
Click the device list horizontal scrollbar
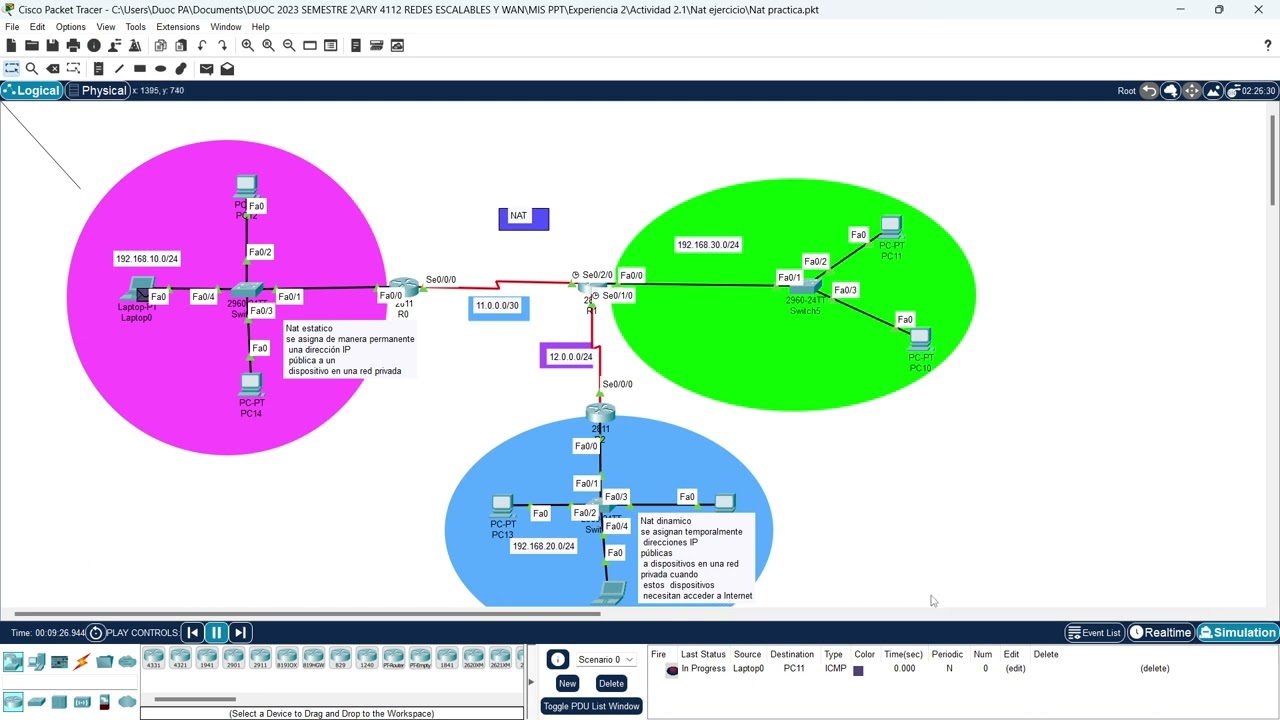194,700
